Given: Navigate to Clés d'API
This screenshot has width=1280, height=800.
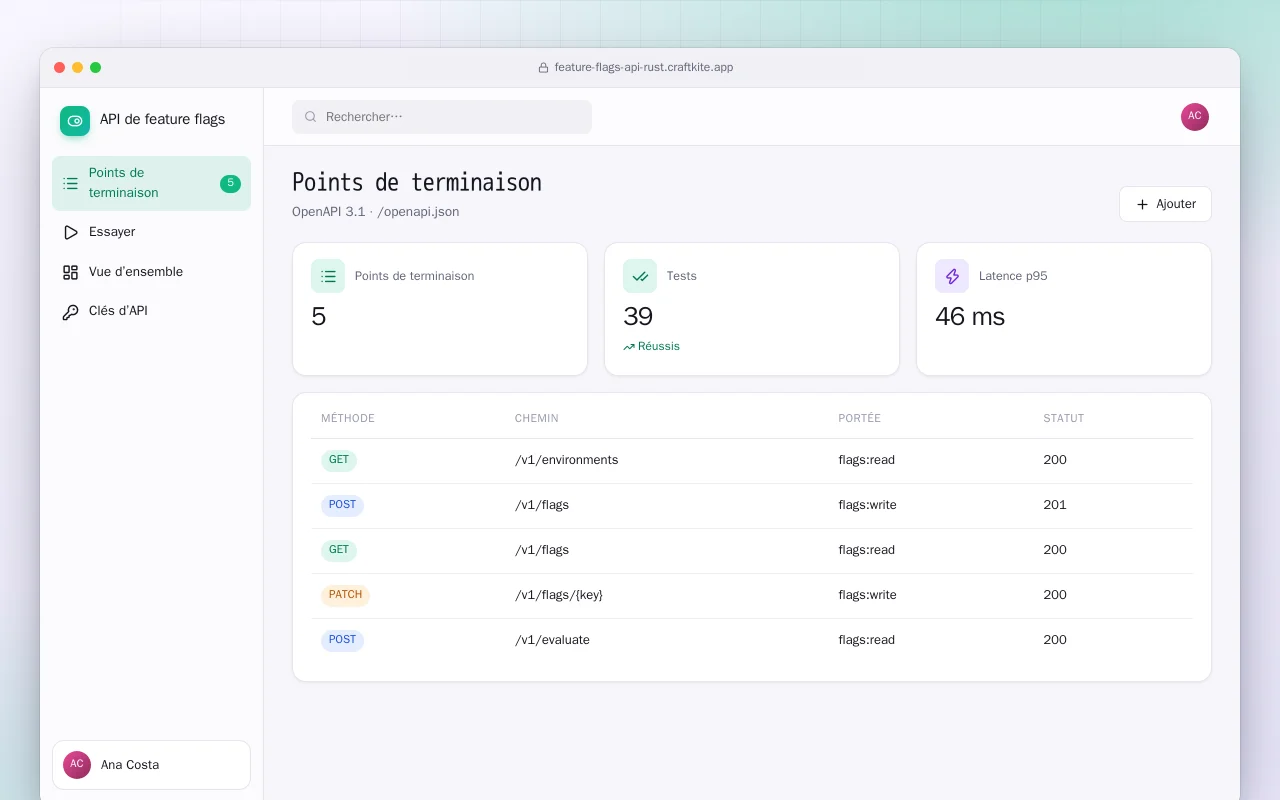Looking at the screenshot, I should [151, 311].
